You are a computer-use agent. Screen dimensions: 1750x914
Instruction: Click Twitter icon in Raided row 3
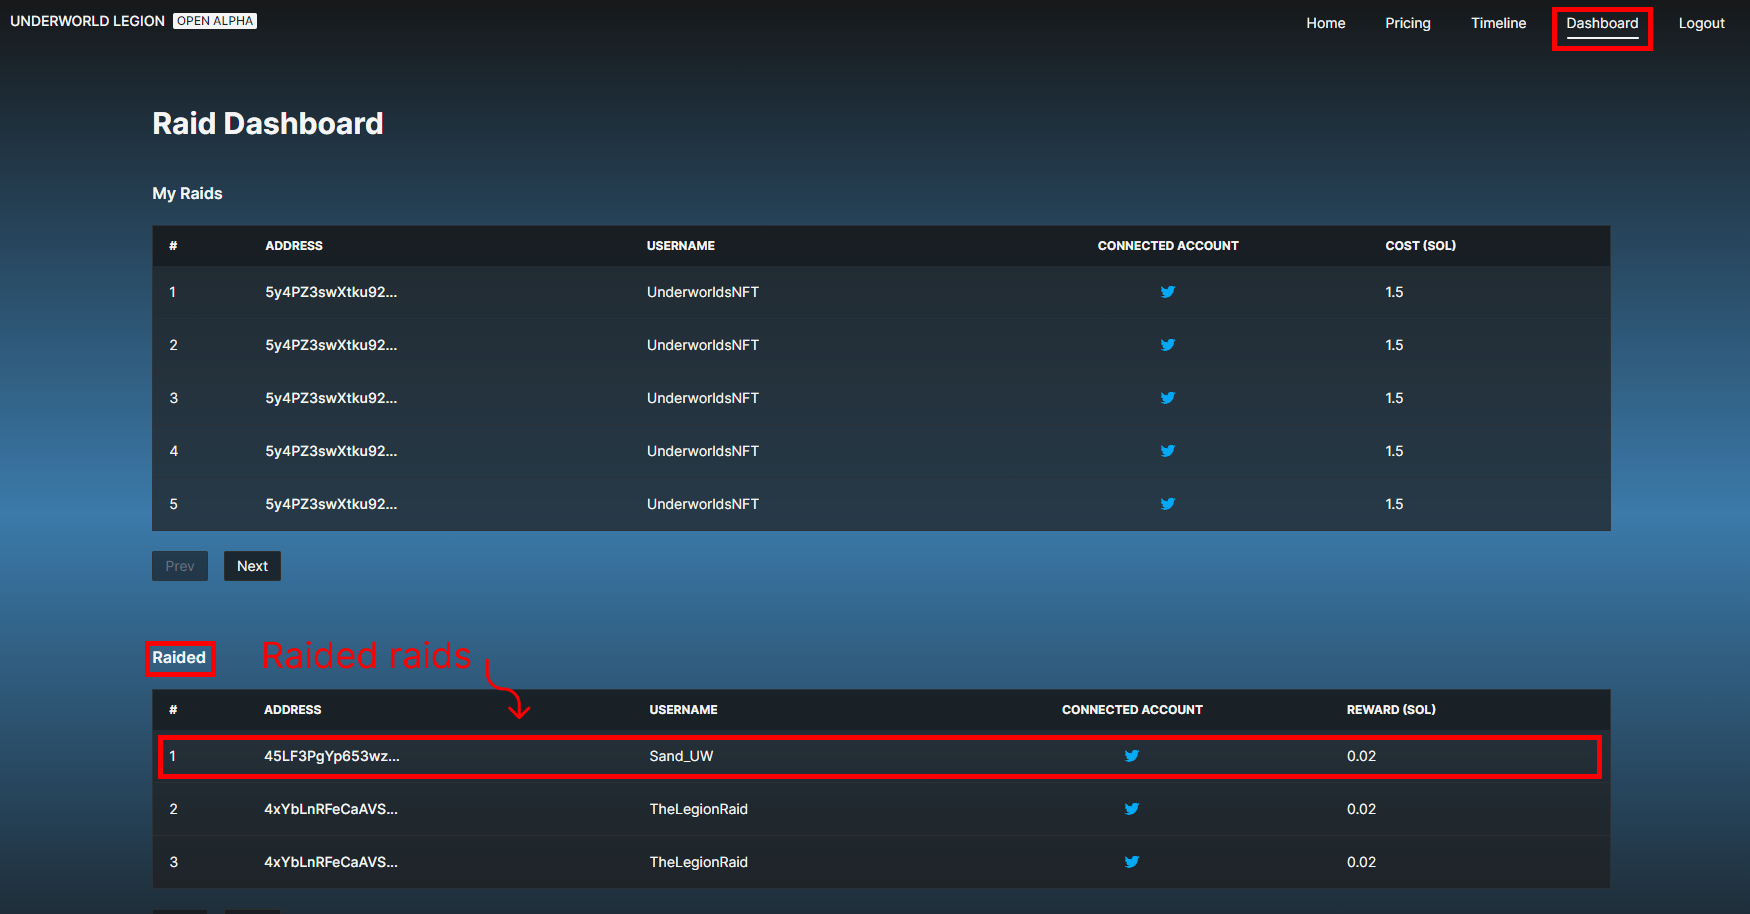1131,862
